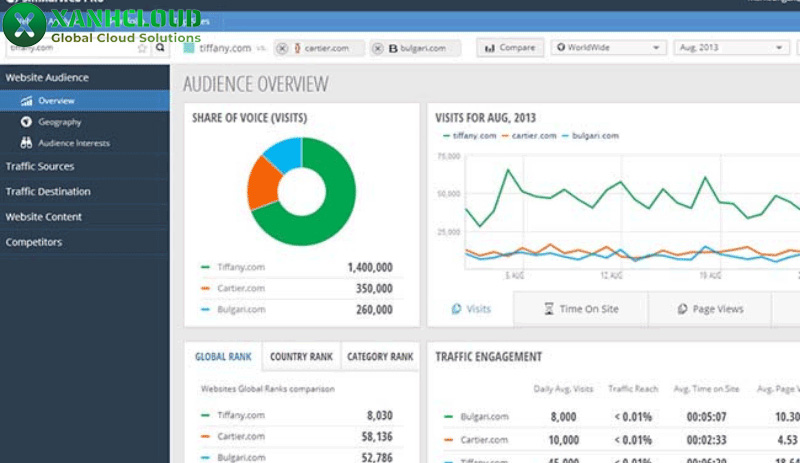Expand Traffic Sources sidebar section

(40, 166)
